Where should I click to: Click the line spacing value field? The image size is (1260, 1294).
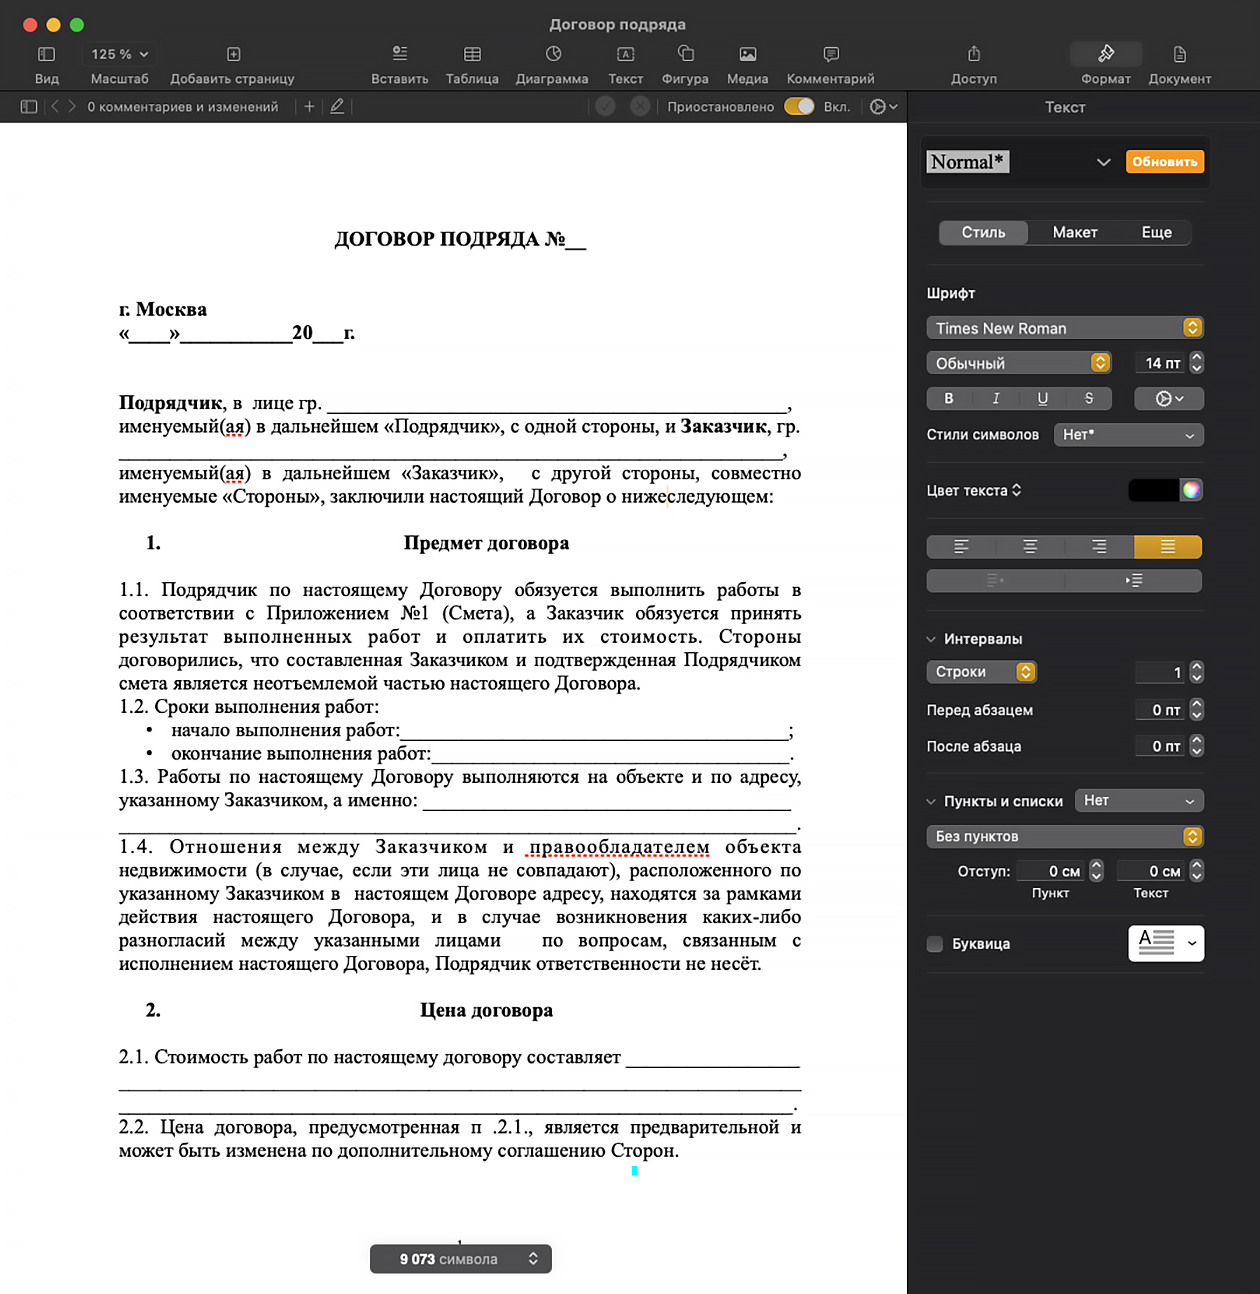coord(1161,672)
